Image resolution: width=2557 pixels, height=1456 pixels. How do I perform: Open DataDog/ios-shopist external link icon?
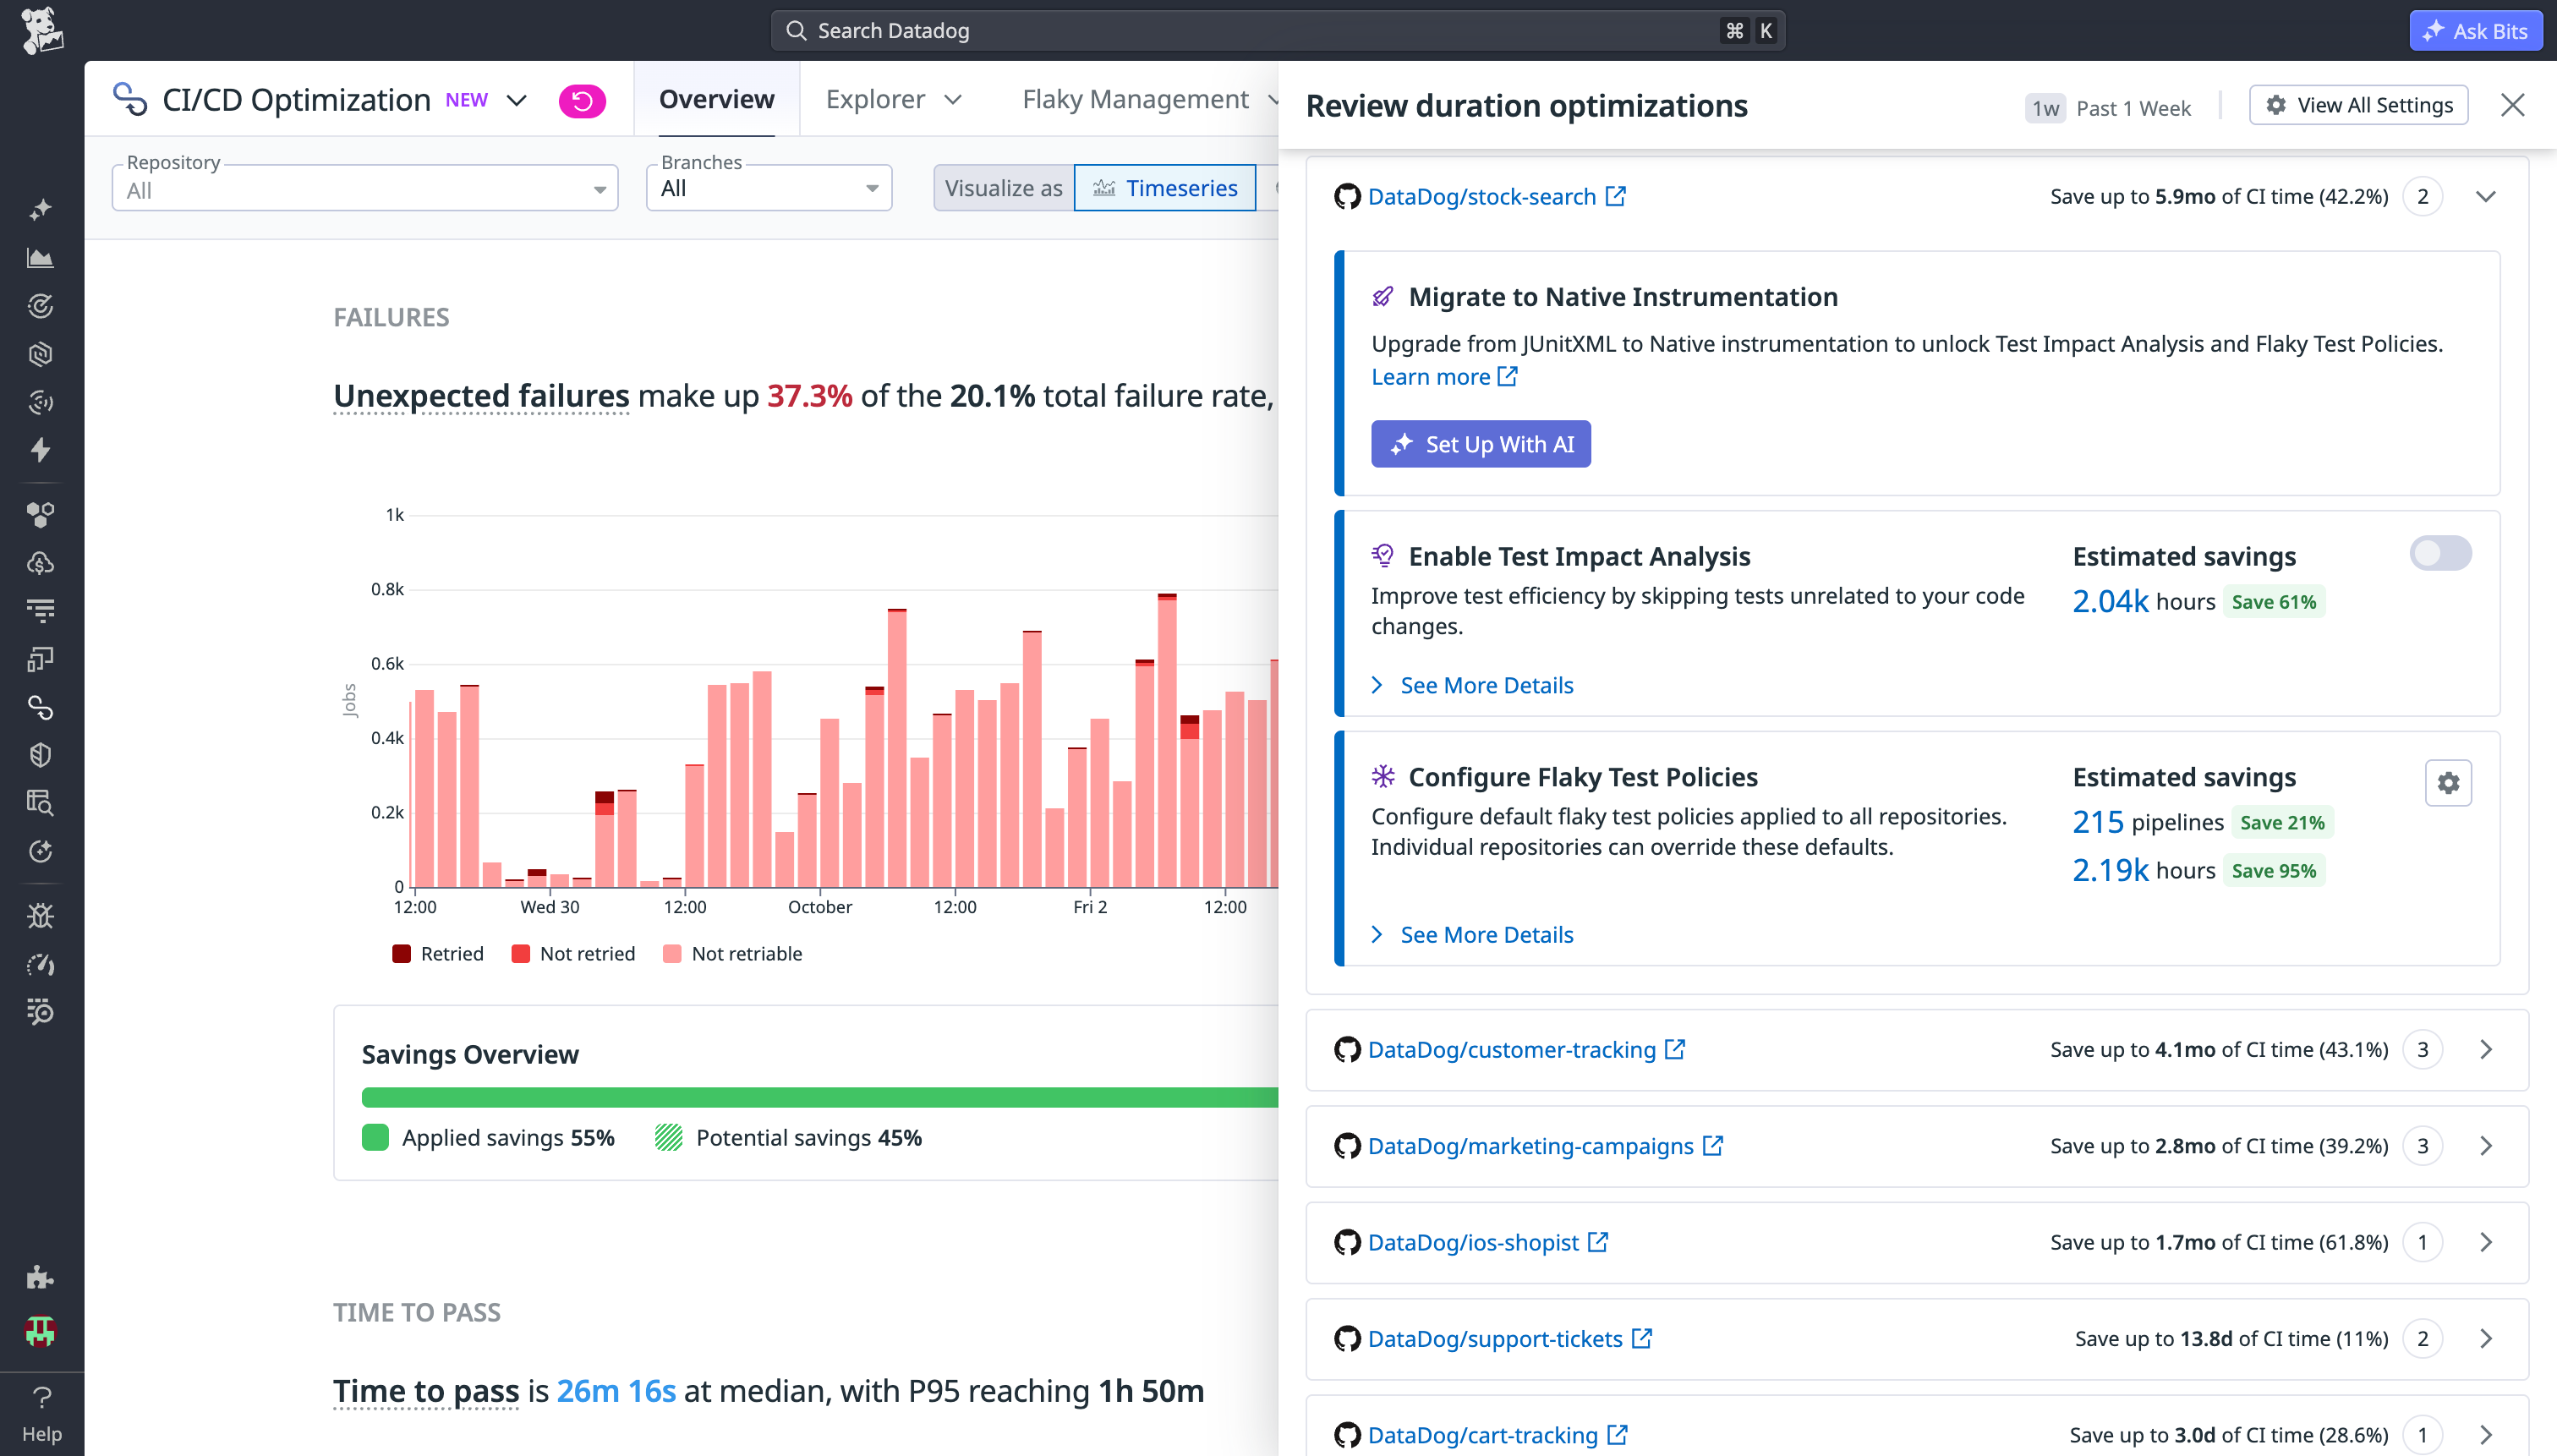point(1598,1242)
